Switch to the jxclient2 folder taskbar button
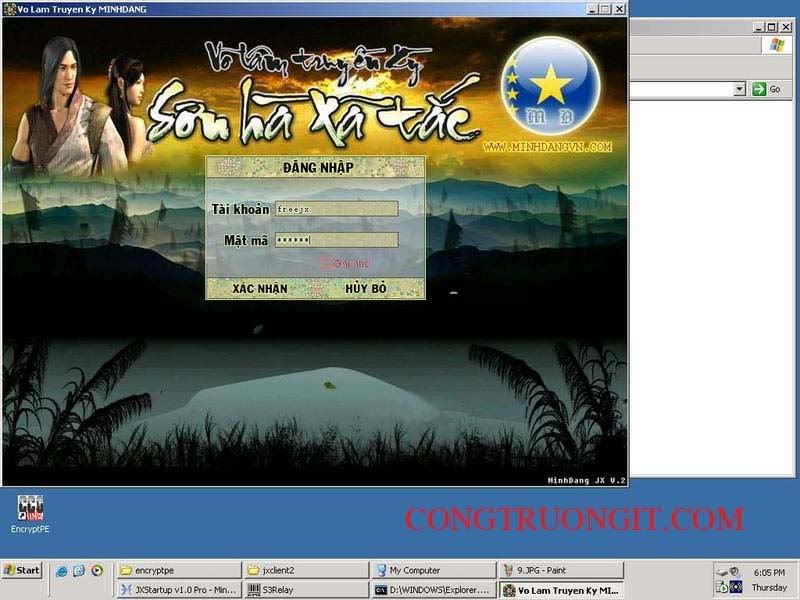Viewport: 800px width, 600px height. tap(306, 570)
